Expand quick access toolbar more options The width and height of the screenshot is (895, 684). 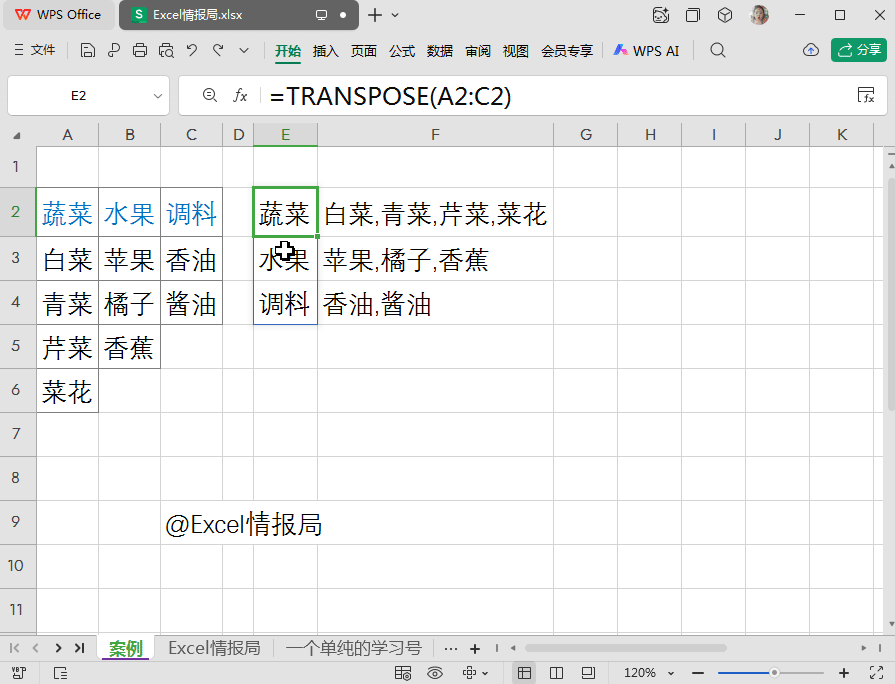(x=244, y=51)
